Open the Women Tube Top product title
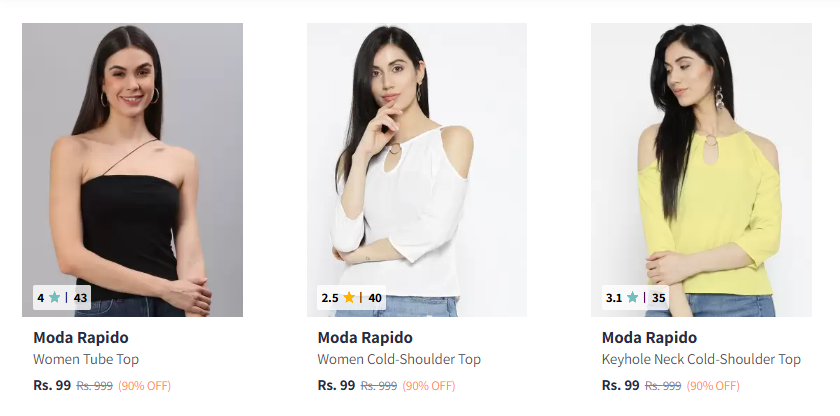The width and height of the screenshot is (840, 416). [86, 359]
